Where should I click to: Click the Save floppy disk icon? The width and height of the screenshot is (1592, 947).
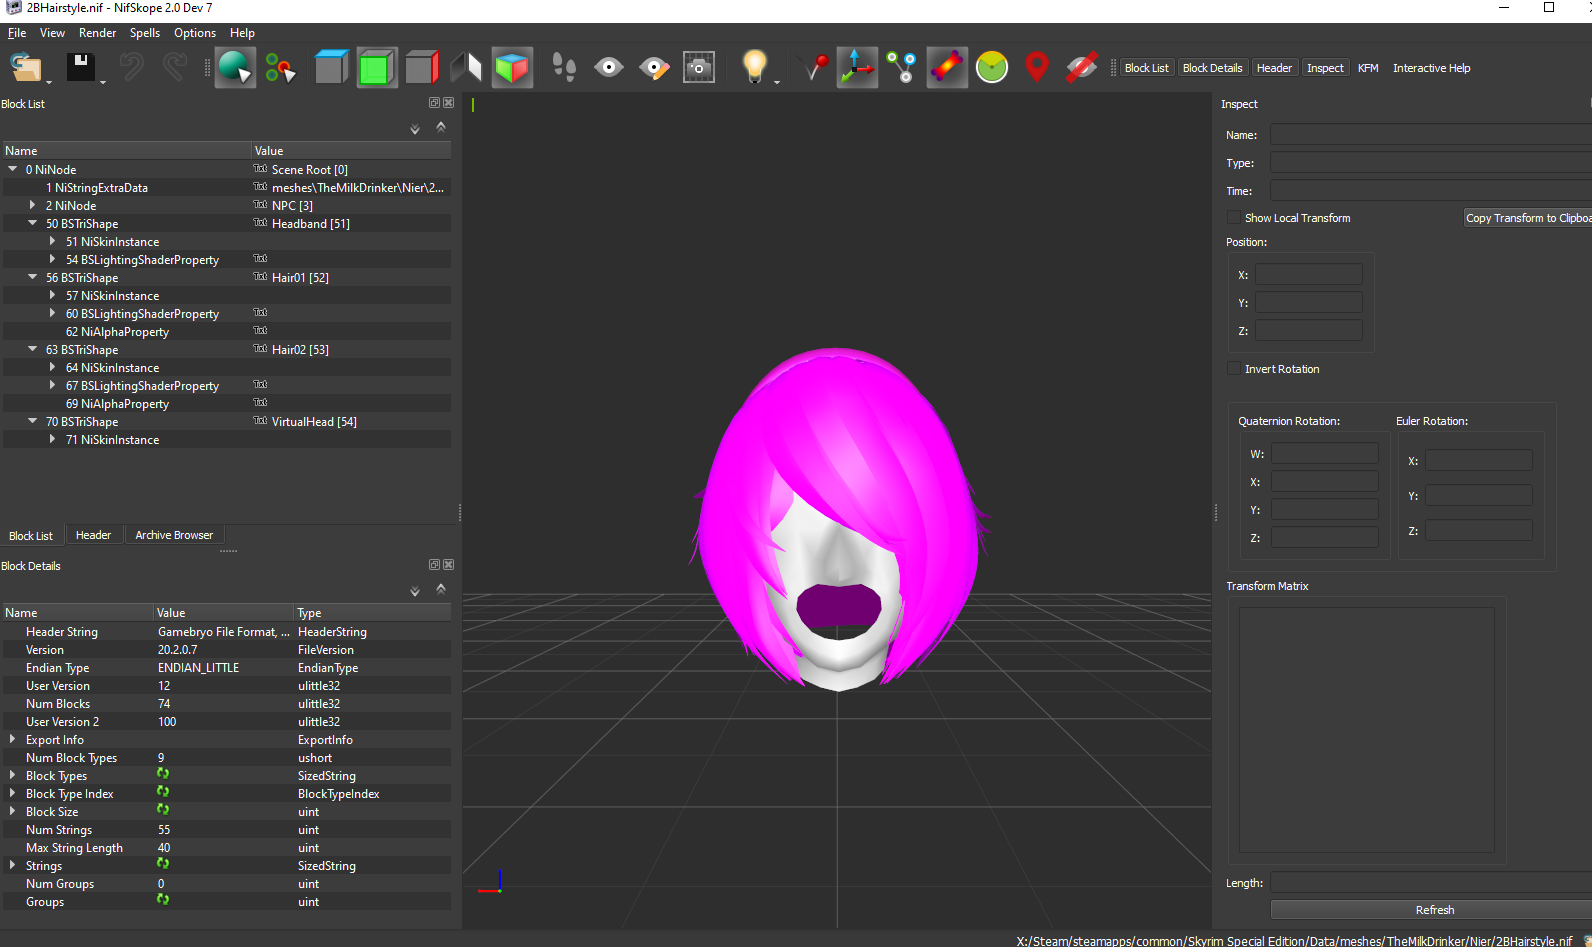80,67
